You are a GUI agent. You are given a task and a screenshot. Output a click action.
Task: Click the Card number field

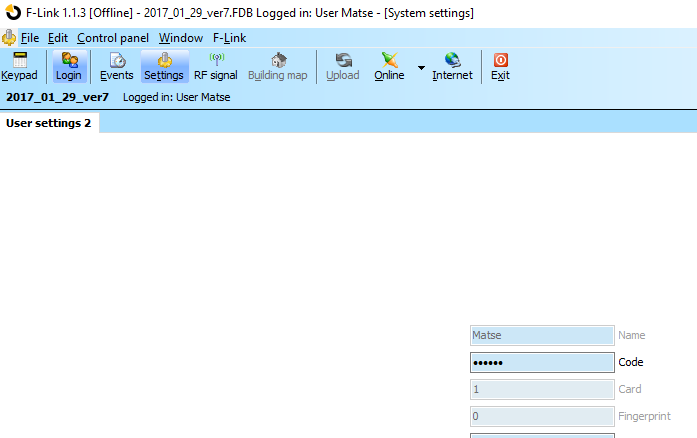click(541, 390)
